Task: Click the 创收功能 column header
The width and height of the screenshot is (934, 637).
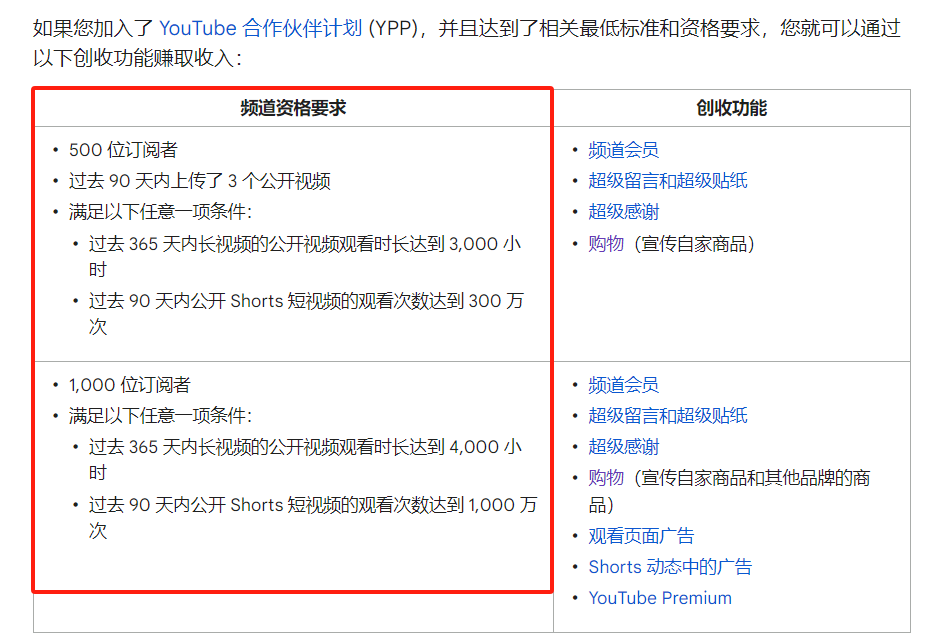Action: coord(731,108)
